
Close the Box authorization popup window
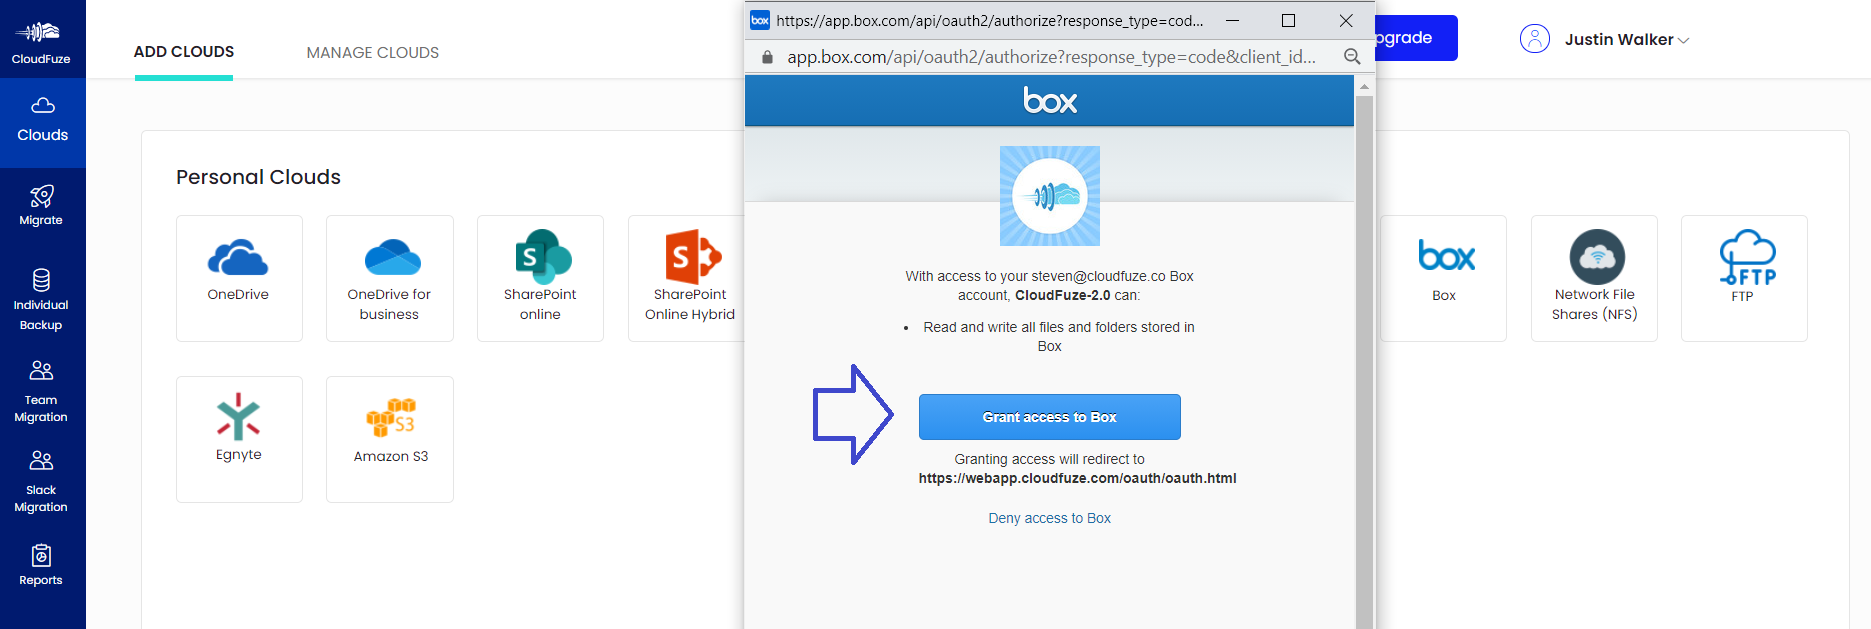coord(1346,20)
